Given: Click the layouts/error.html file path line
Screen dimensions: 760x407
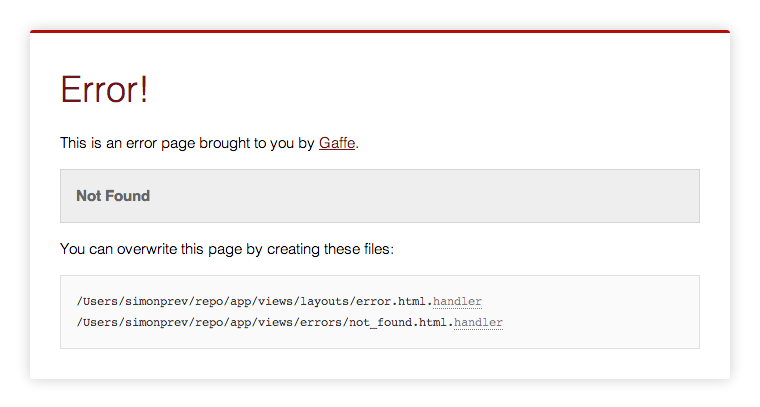Looking at the screenshot, I should (279, 301).
